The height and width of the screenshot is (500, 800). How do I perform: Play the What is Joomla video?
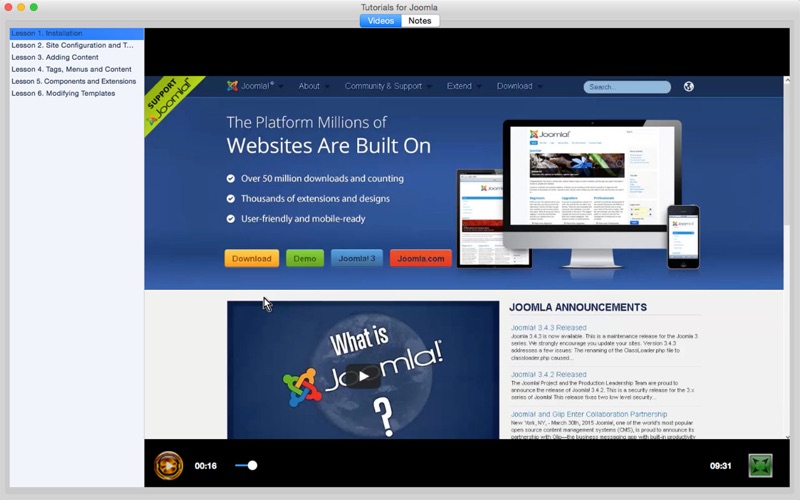point(363,377)
